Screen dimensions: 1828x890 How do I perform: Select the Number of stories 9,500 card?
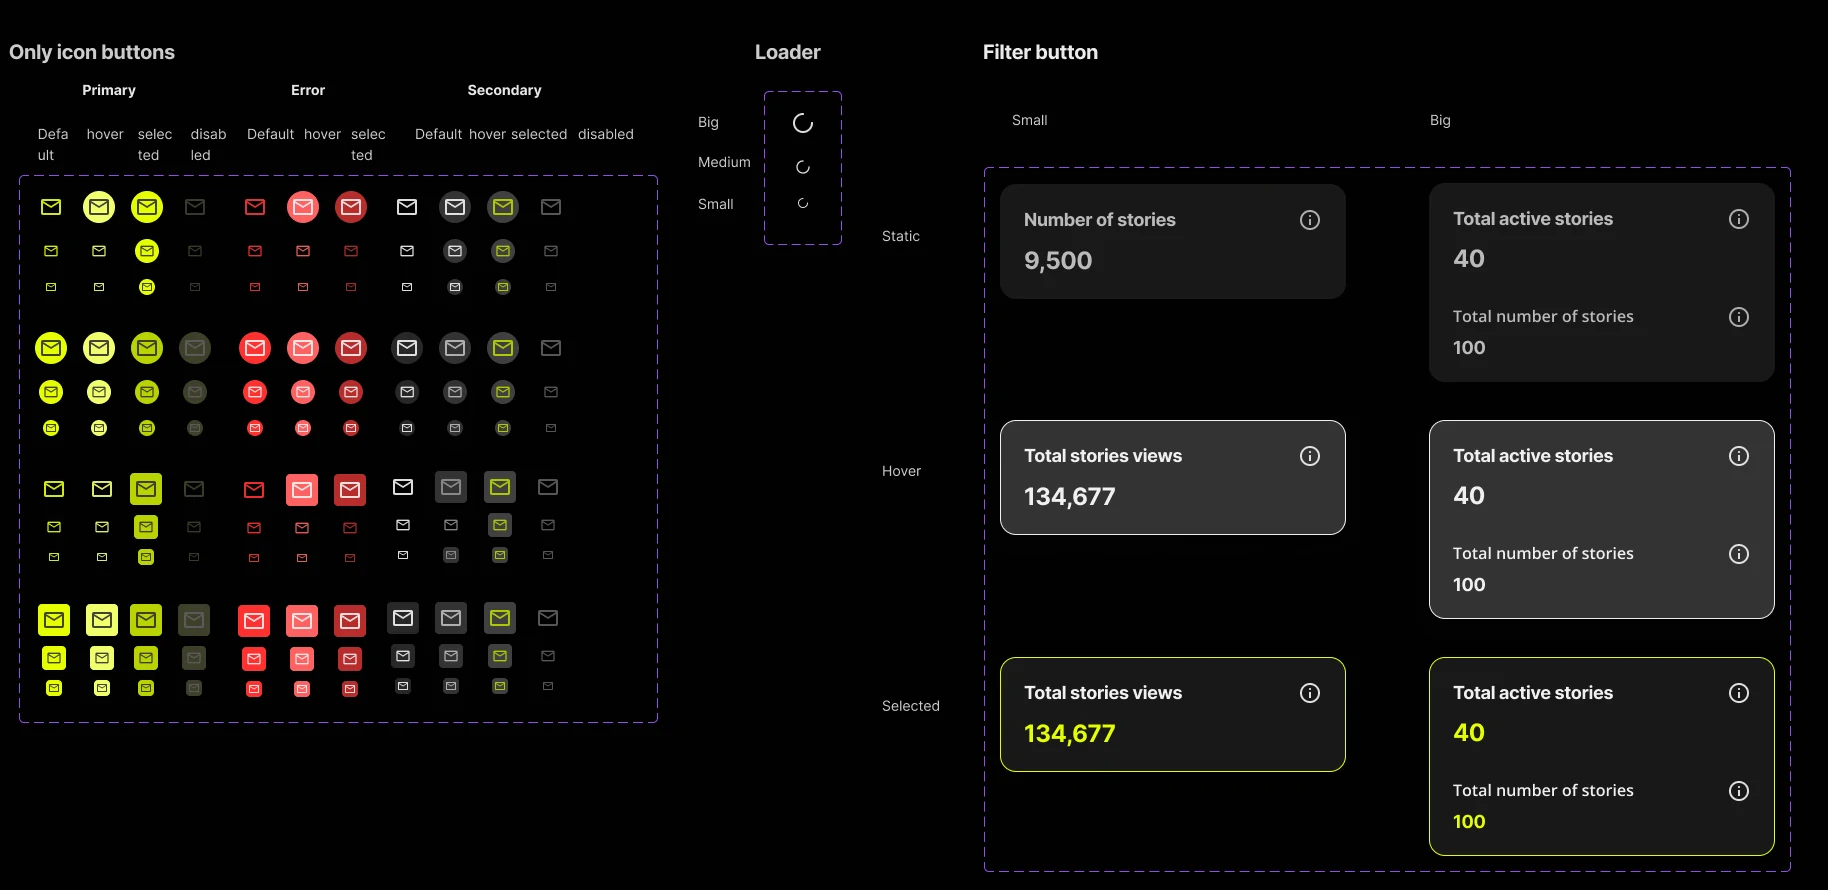(1173, 241)
